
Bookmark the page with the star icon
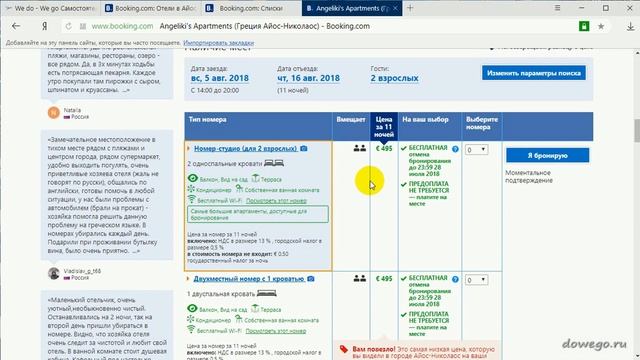coord(601,26)
